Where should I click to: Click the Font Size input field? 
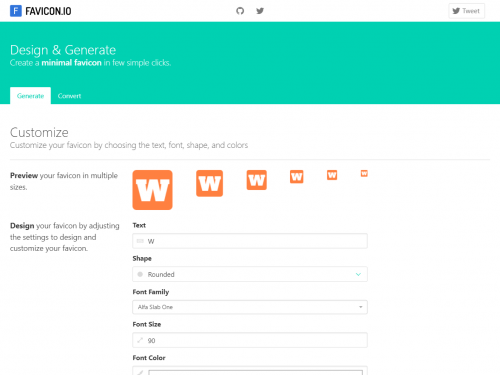(x=250, y=340)
